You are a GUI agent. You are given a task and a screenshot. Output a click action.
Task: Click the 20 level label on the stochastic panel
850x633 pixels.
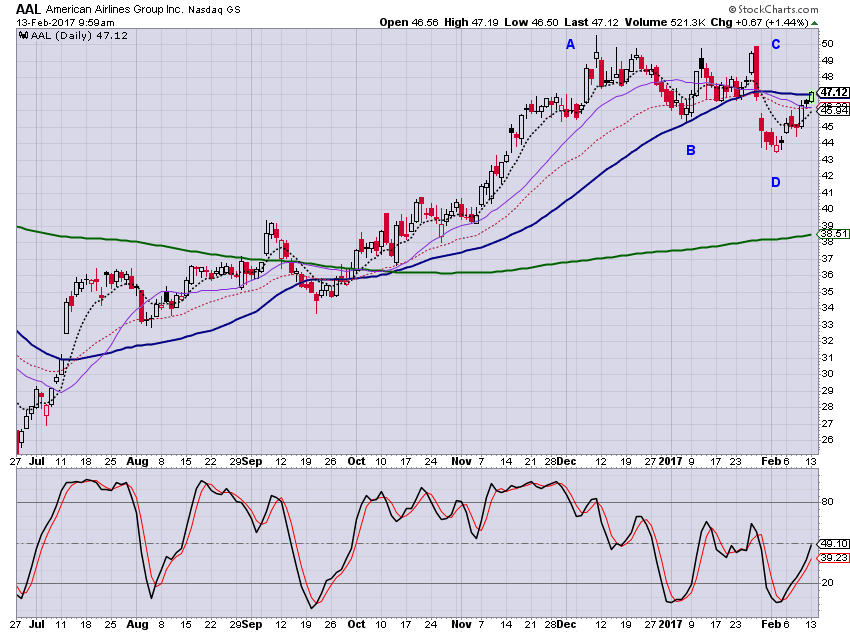click(827, 583)
